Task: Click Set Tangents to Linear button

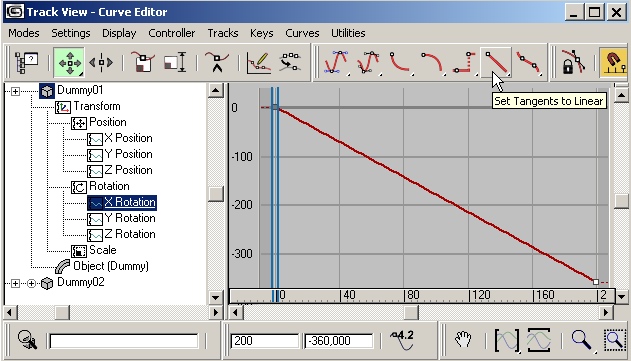Action: point(496,62)
